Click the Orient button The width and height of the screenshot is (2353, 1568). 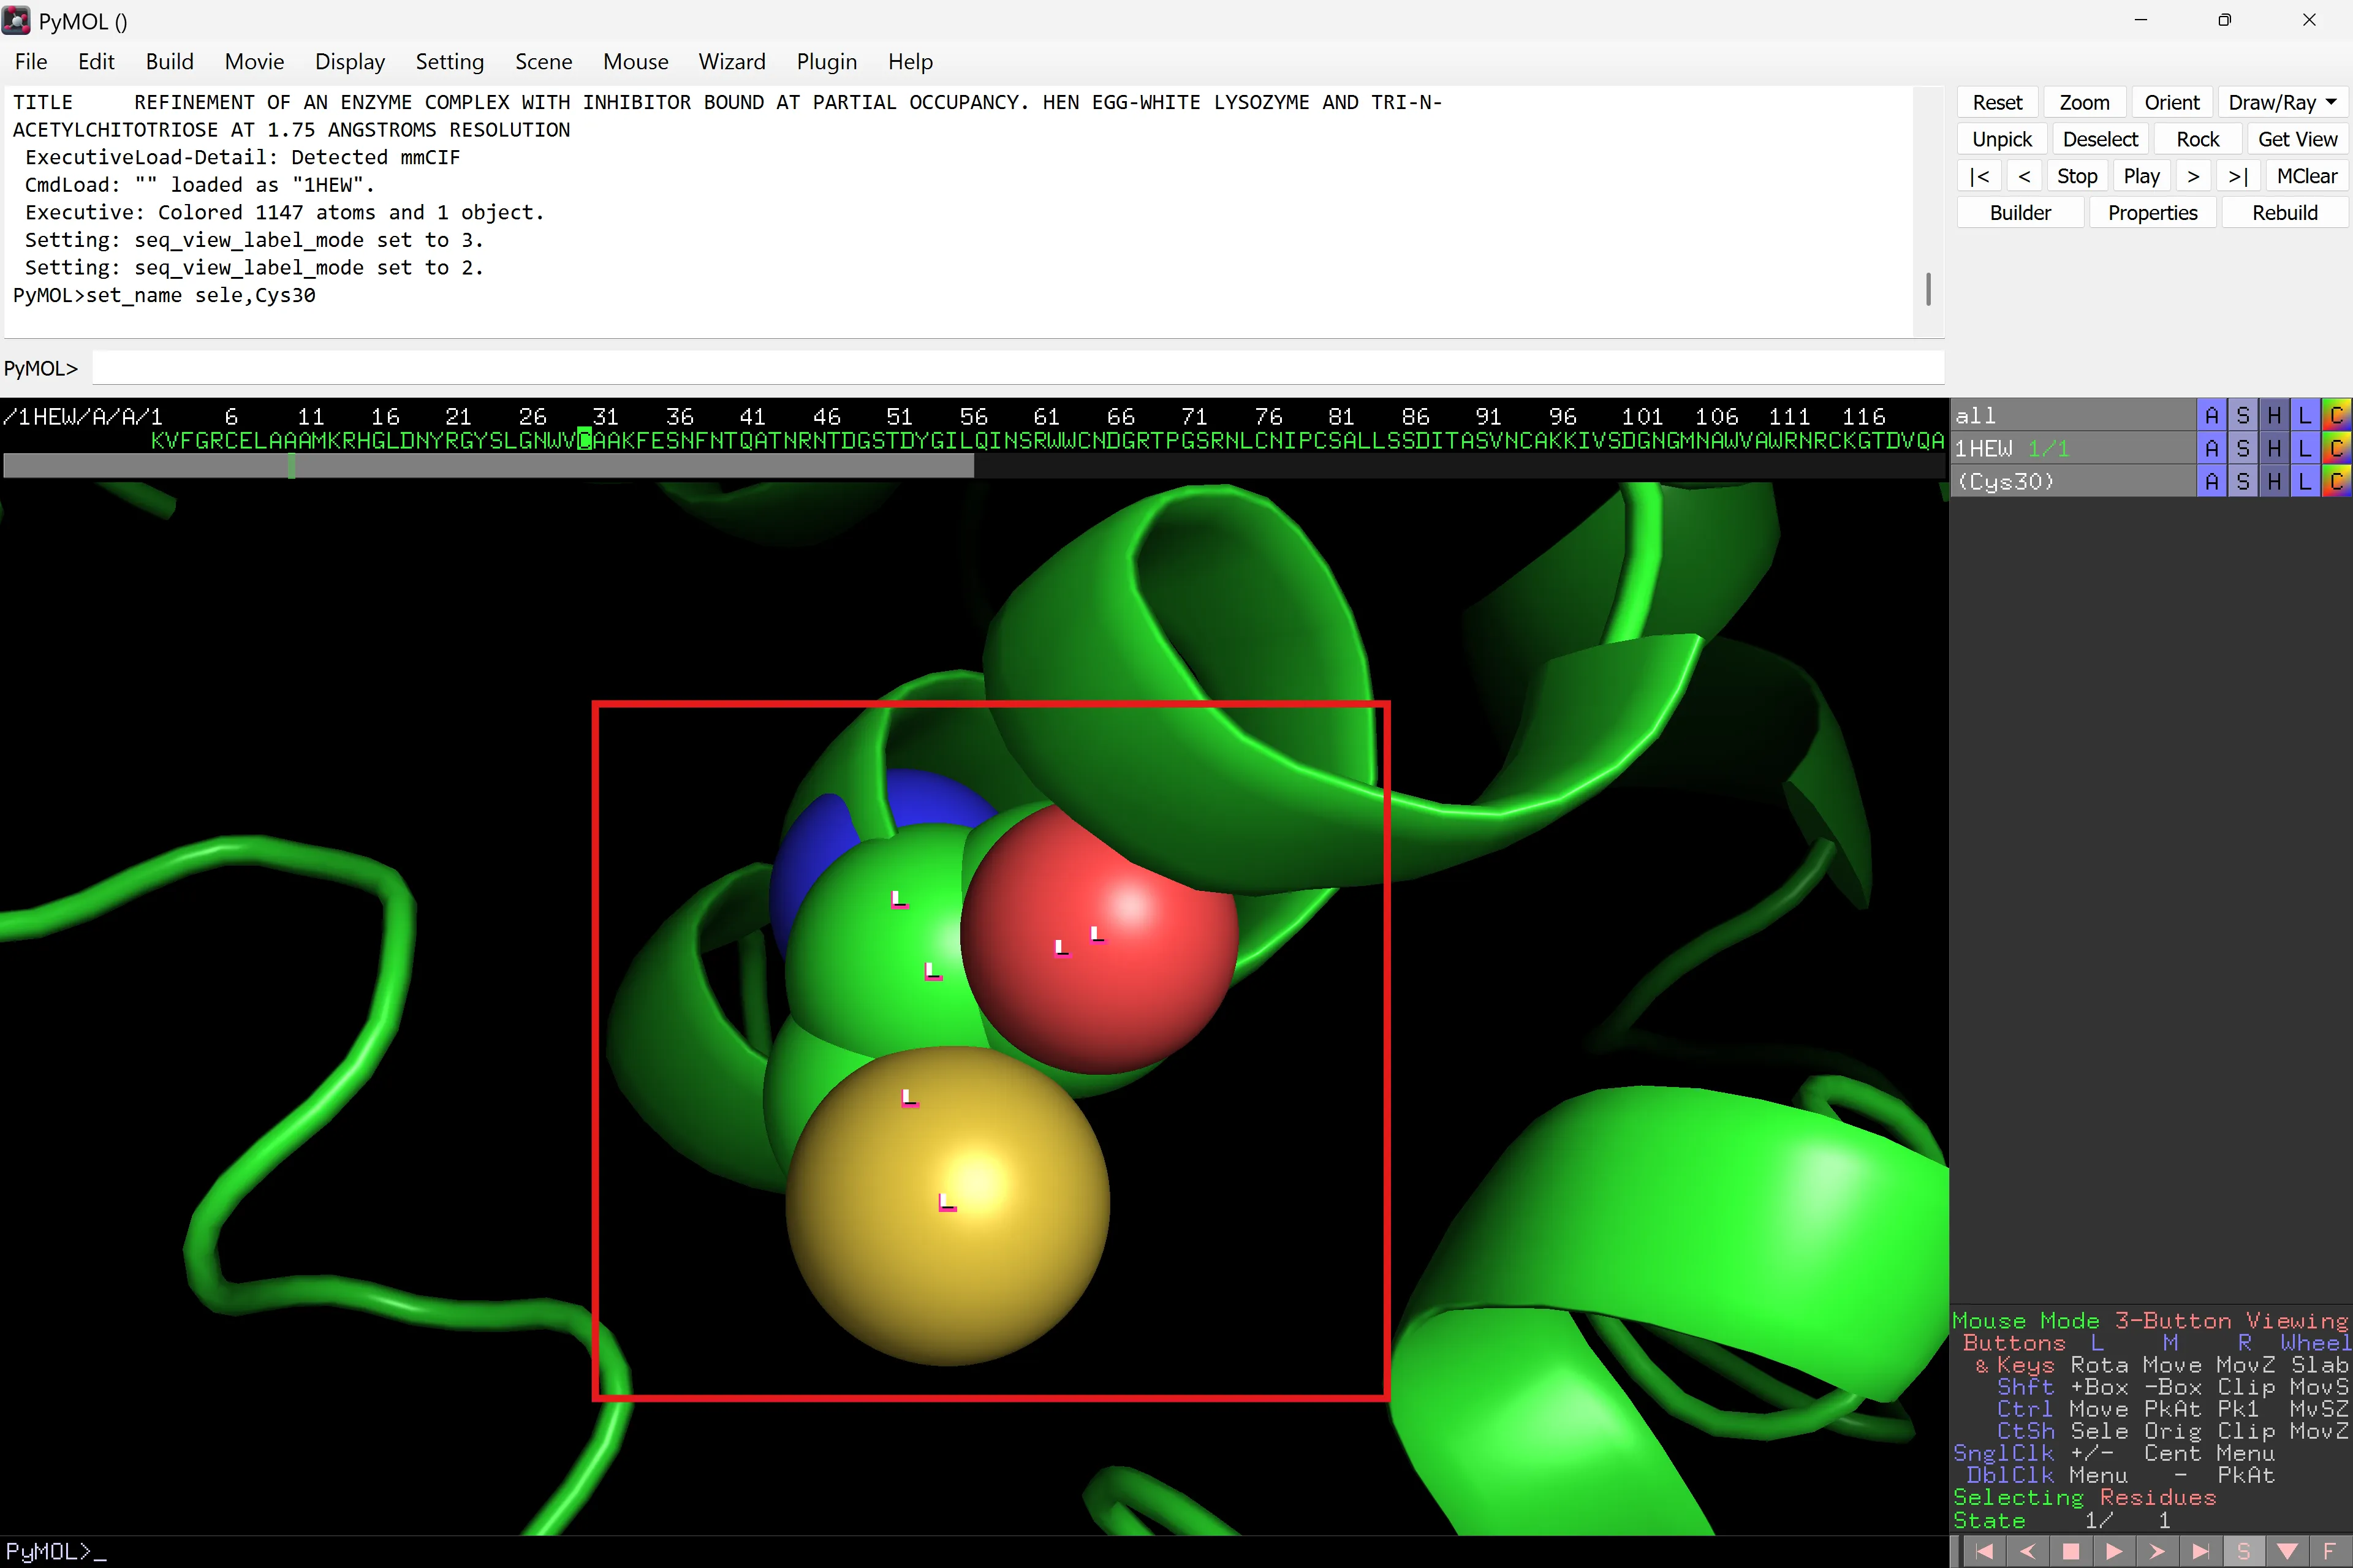coord(2171,103)
